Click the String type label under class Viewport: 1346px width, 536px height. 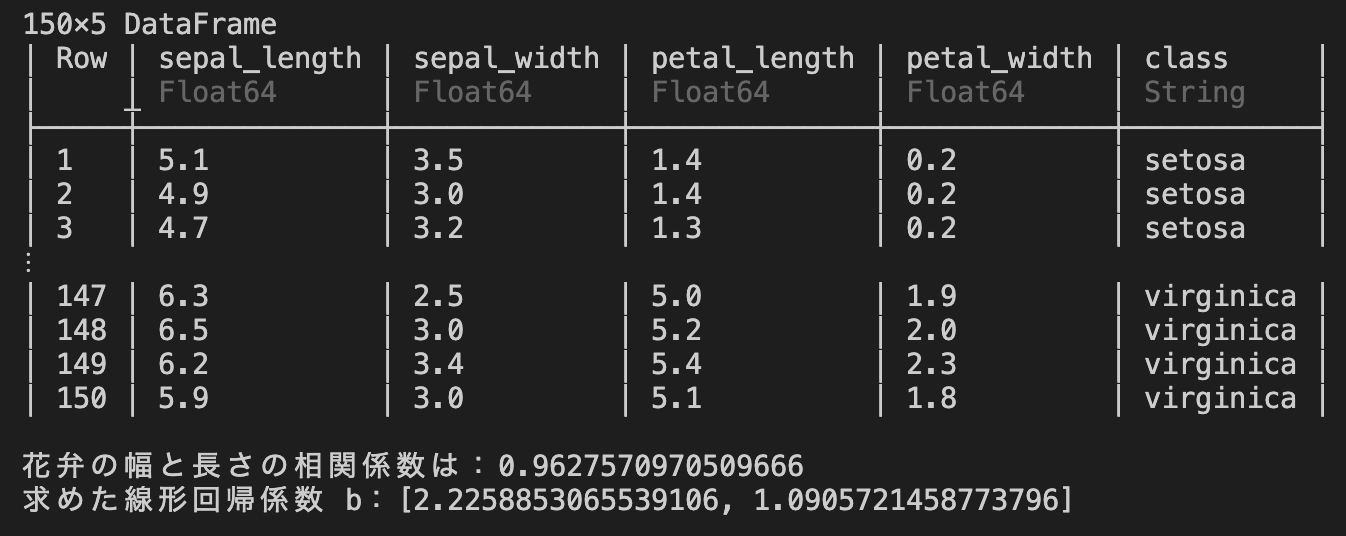1195,93
